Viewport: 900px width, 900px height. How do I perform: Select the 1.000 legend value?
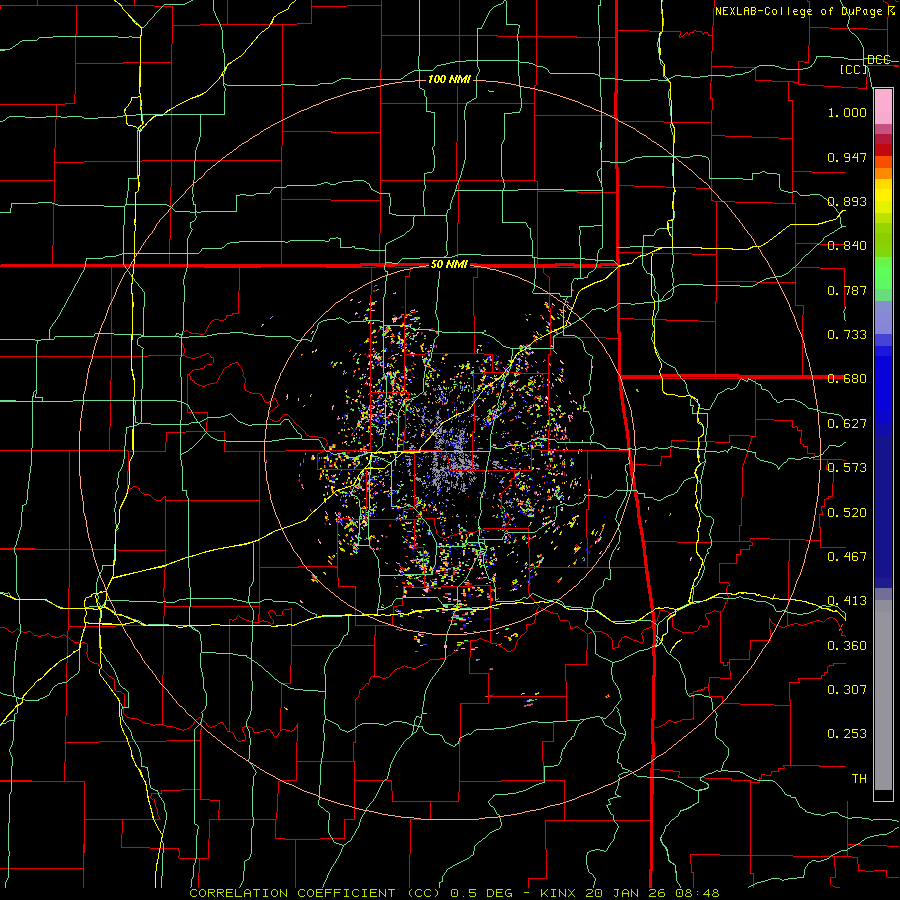[847, 112]
